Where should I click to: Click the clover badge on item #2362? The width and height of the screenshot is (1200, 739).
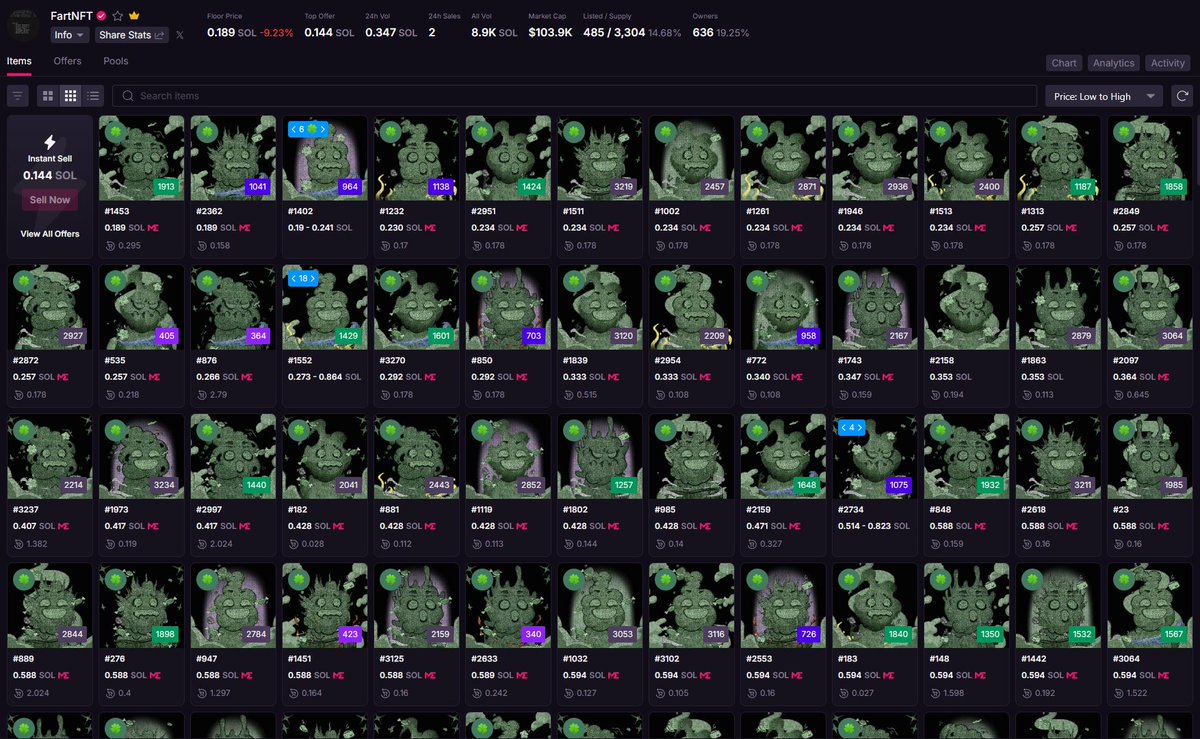click(x=208, y=130)
